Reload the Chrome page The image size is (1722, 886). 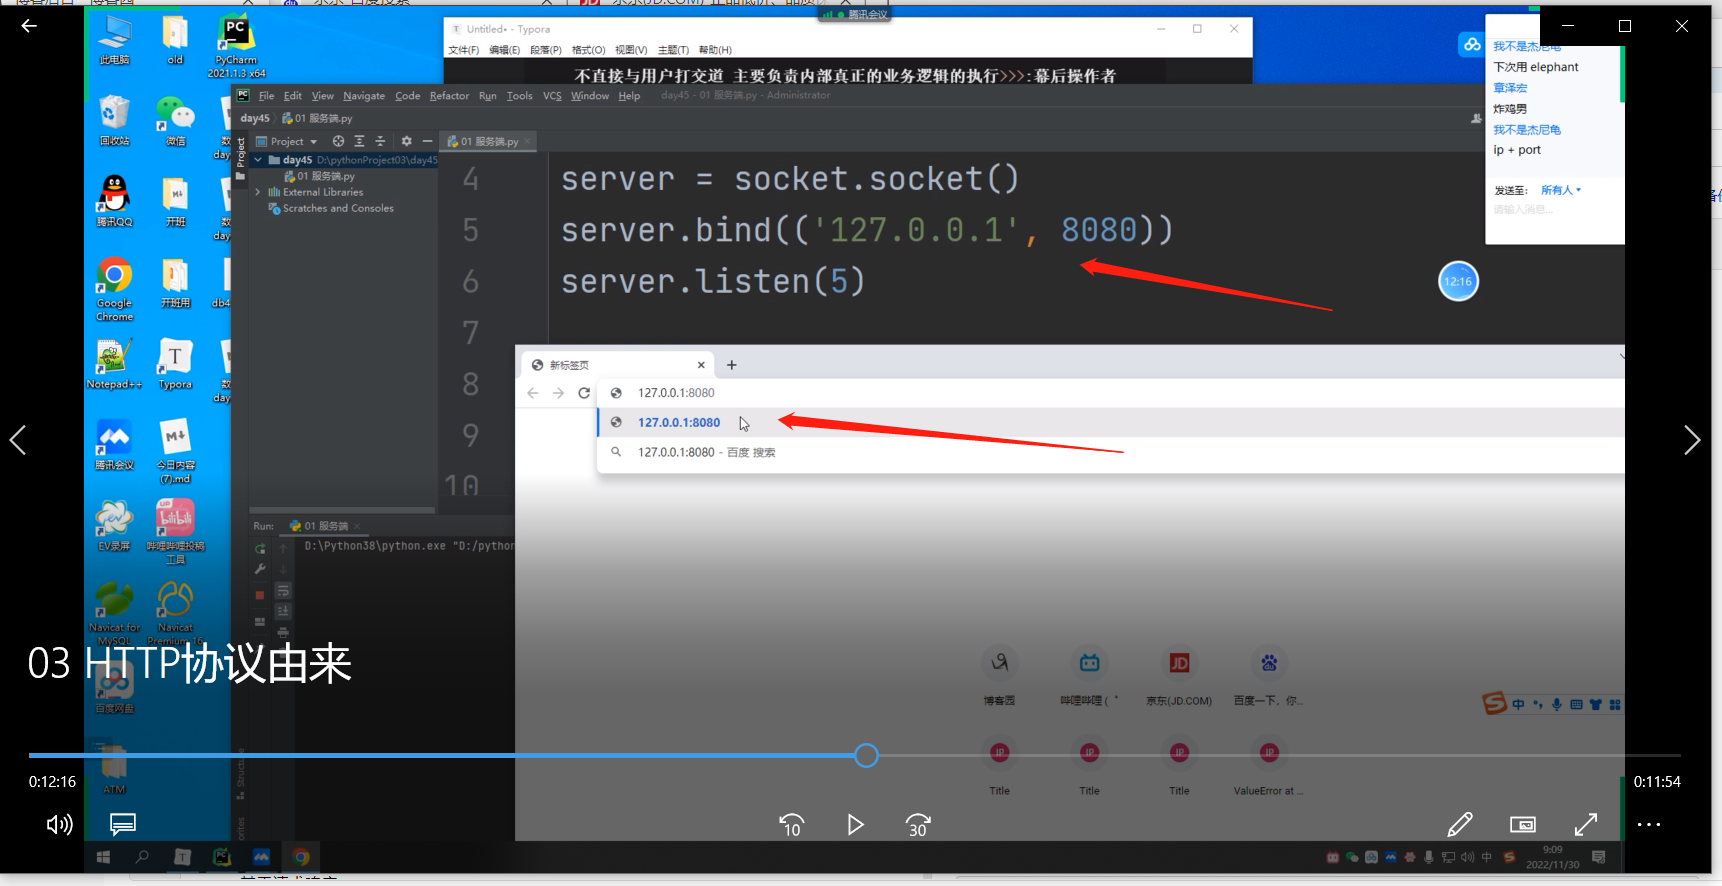pos(584,393)
